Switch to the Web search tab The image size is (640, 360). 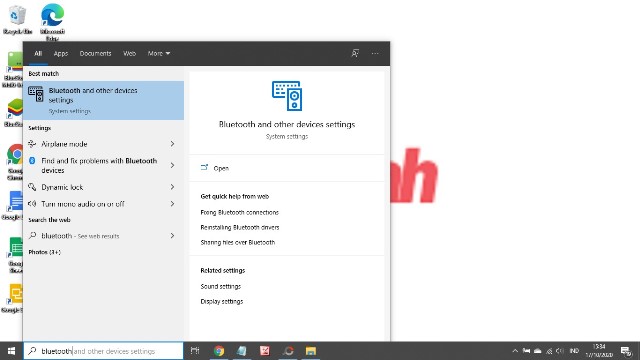[x=129, y=53]
